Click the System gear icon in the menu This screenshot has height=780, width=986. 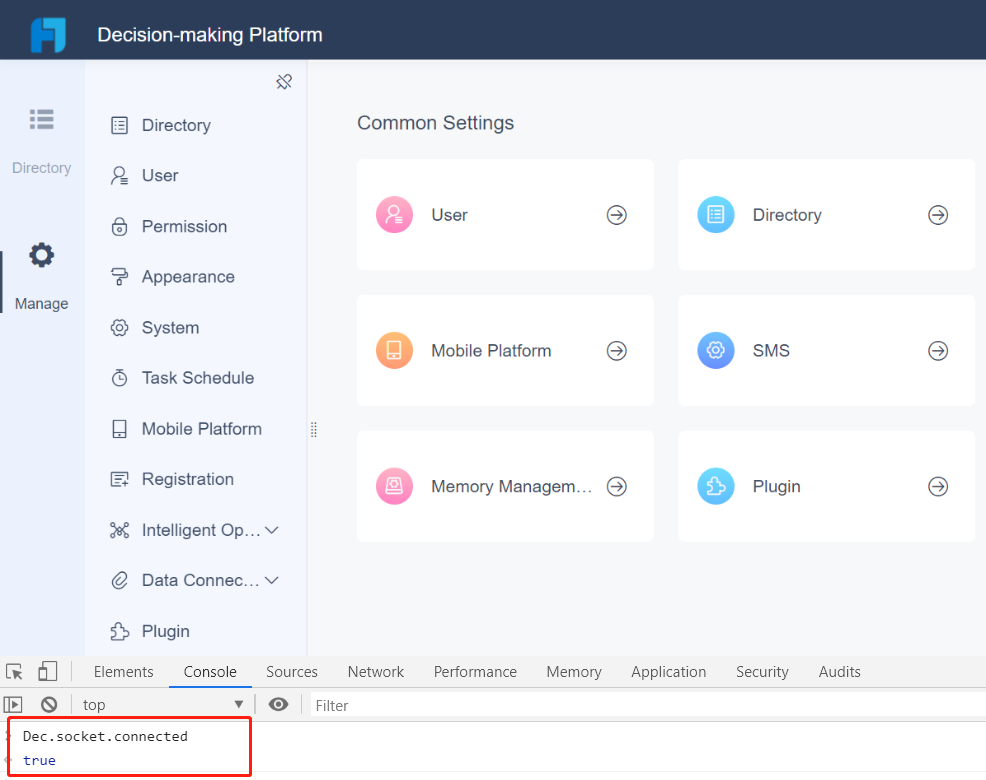119,328
